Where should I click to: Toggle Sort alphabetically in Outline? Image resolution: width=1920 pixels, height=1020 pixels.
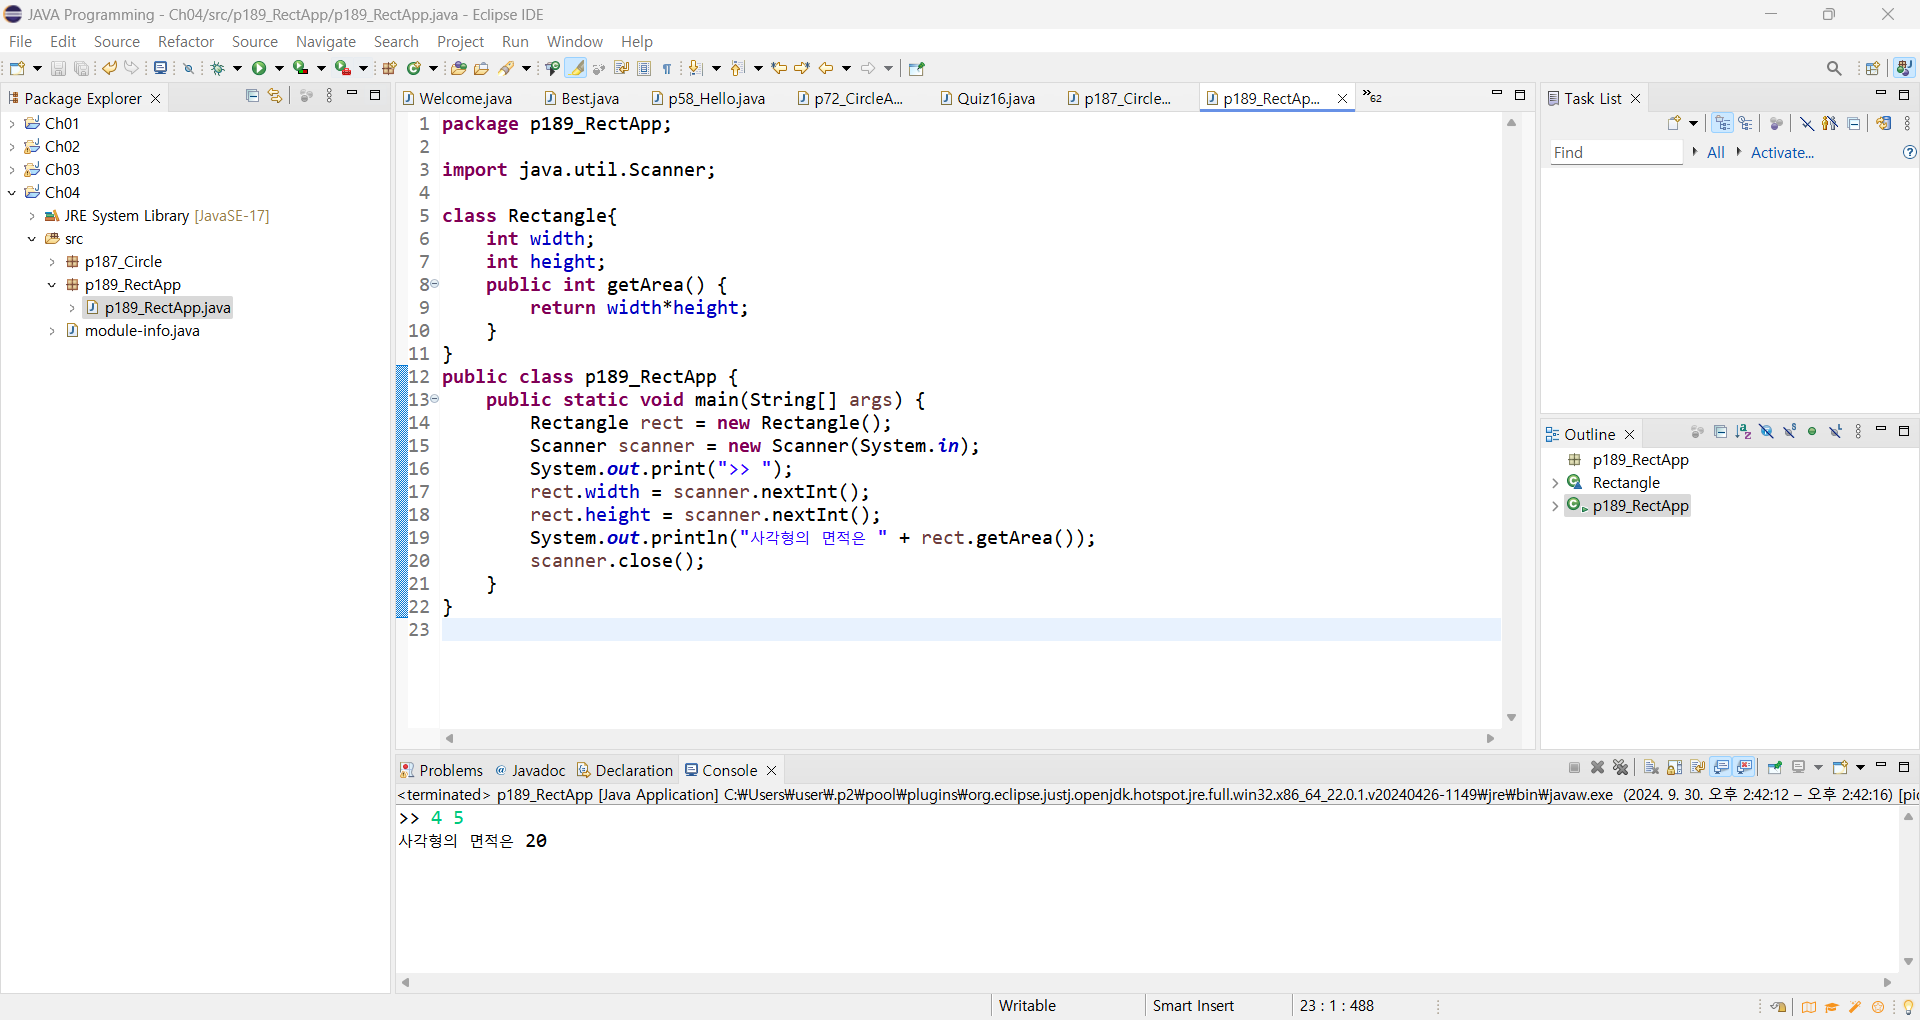tap(1743, 431)
